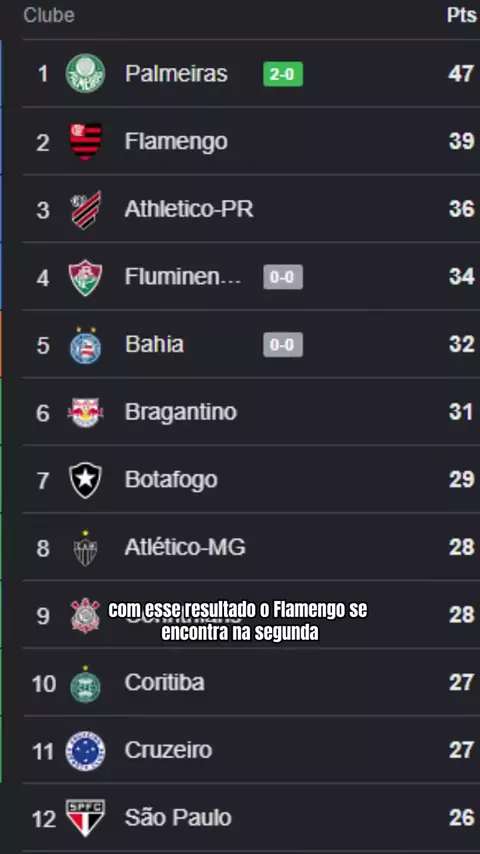Open the Fluminense 0-0 score badge

tap(283, 277)
